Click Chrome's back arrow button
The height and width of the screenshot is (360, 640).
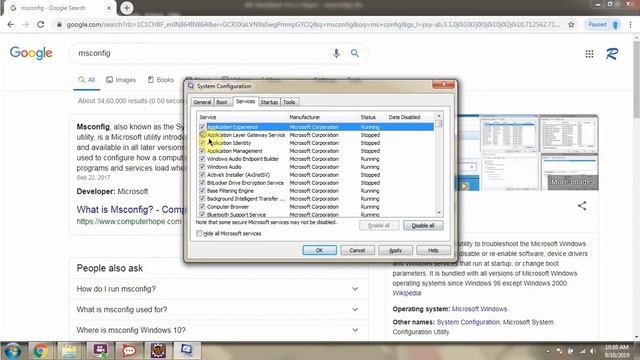click(x=11, y=24)
